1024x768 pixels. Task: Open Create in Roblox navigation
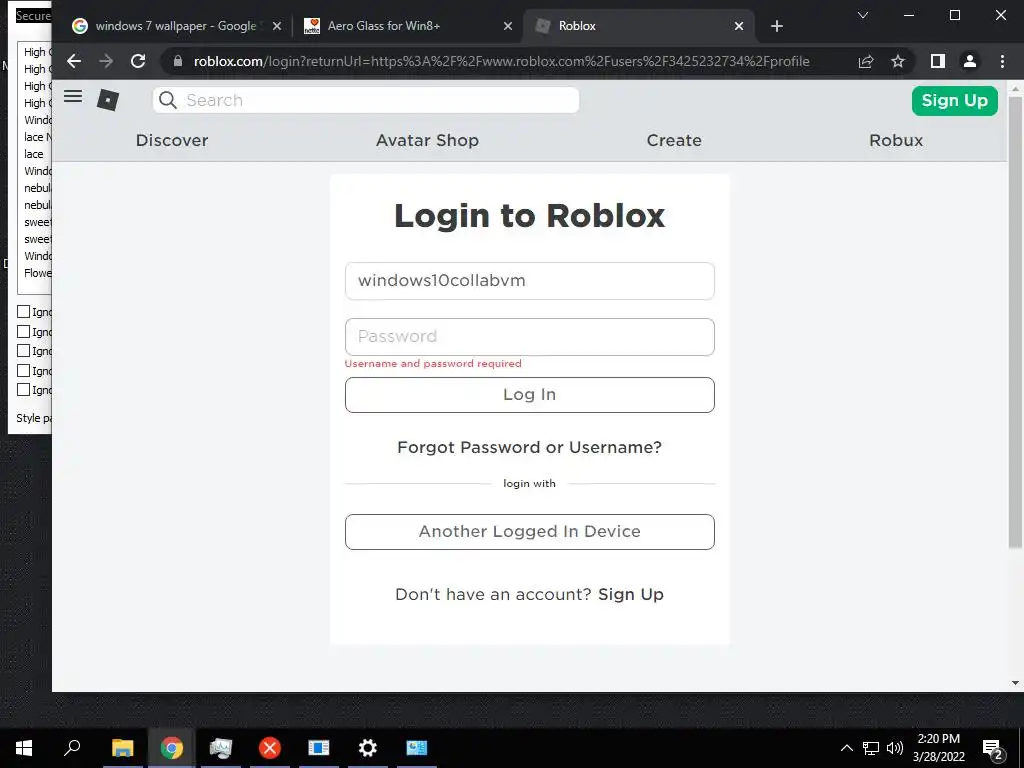pyautogui.click(x=674, y=140)
